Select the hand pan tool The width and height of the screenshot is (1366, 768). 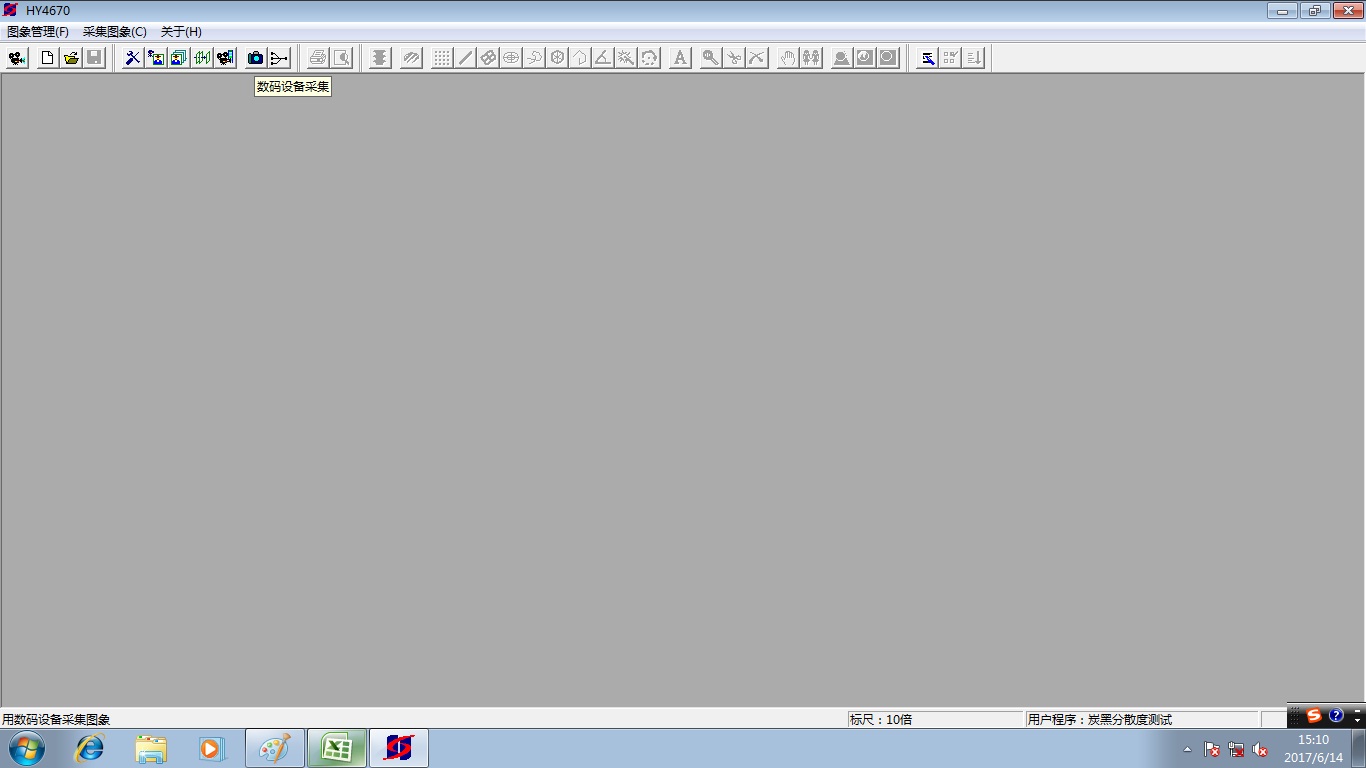coord(788,58)
